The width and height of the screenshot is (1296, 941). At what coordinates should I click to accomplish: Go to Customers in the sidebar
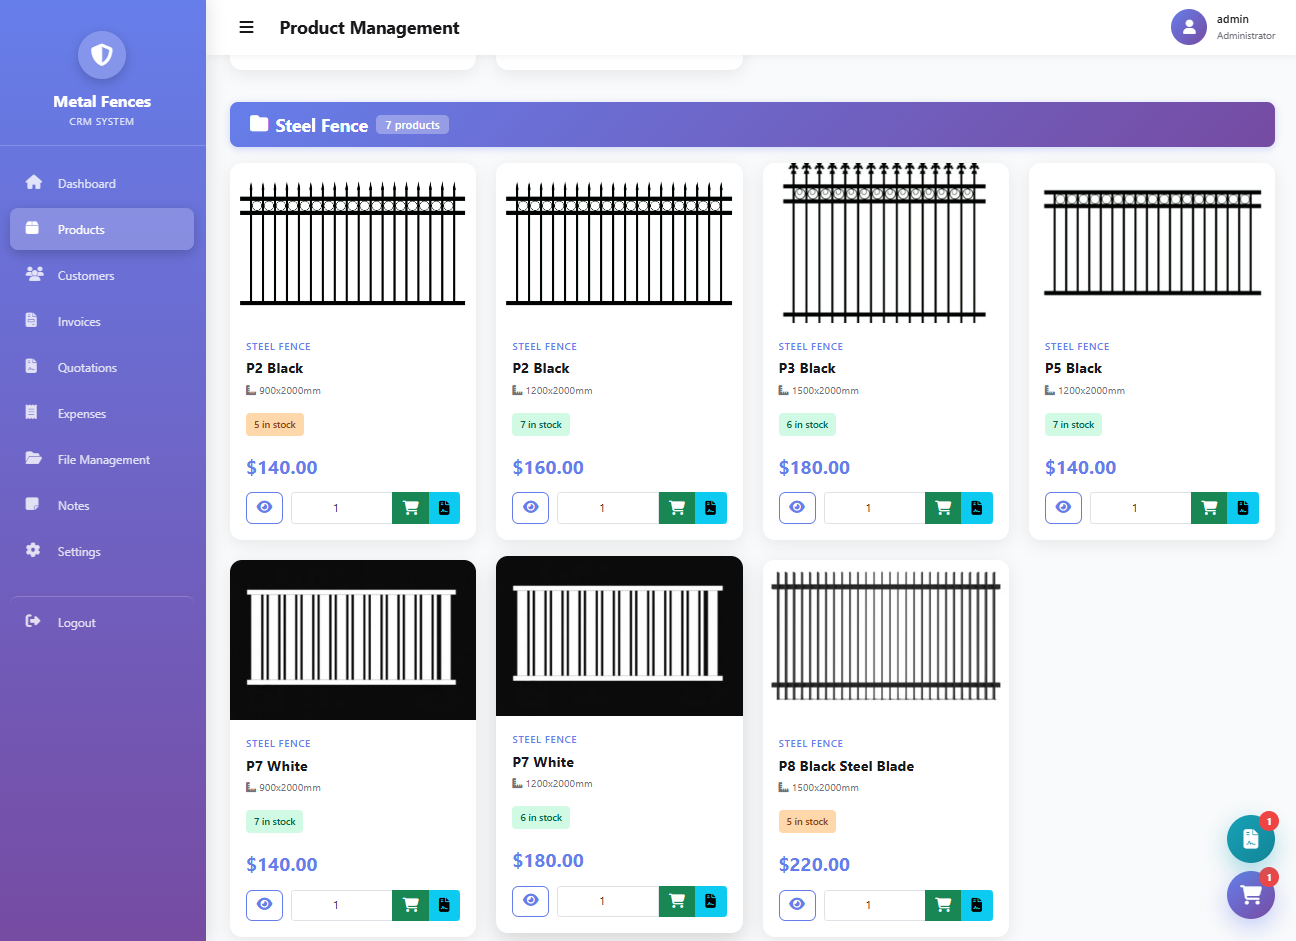86,276
